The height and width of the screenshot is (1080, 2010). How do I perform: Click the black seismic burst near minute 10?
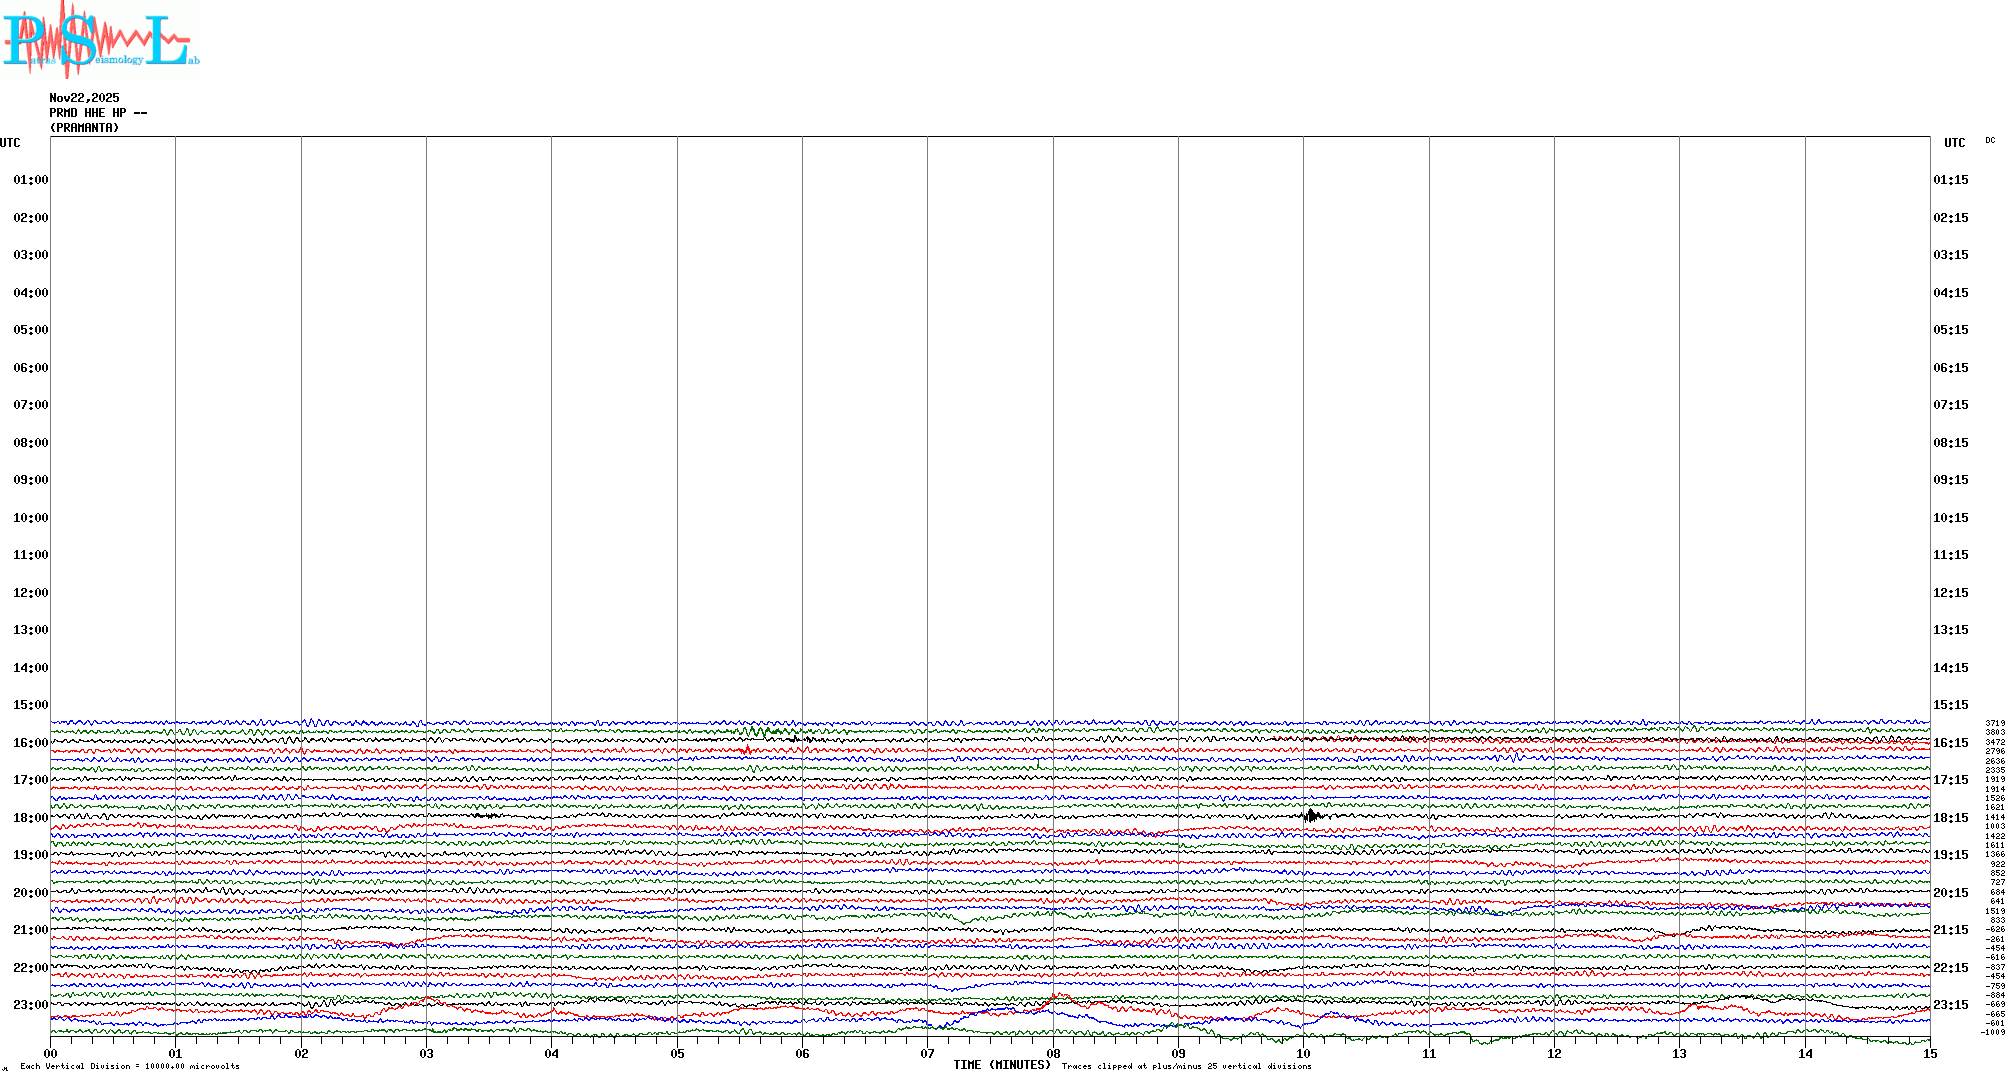tap(1311, 816)
